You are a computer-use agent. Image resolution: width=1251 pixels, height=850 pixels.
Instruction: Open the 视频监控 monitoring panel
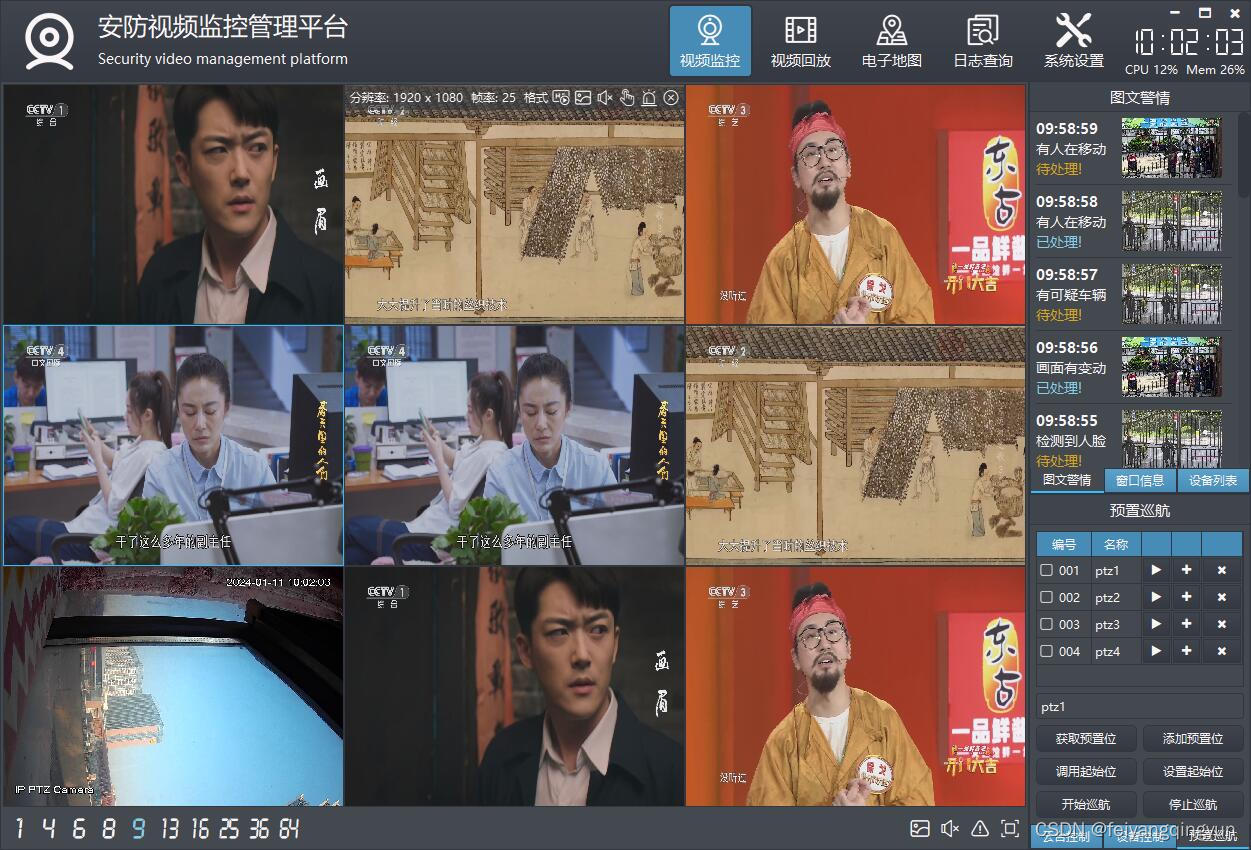[709, 40]
